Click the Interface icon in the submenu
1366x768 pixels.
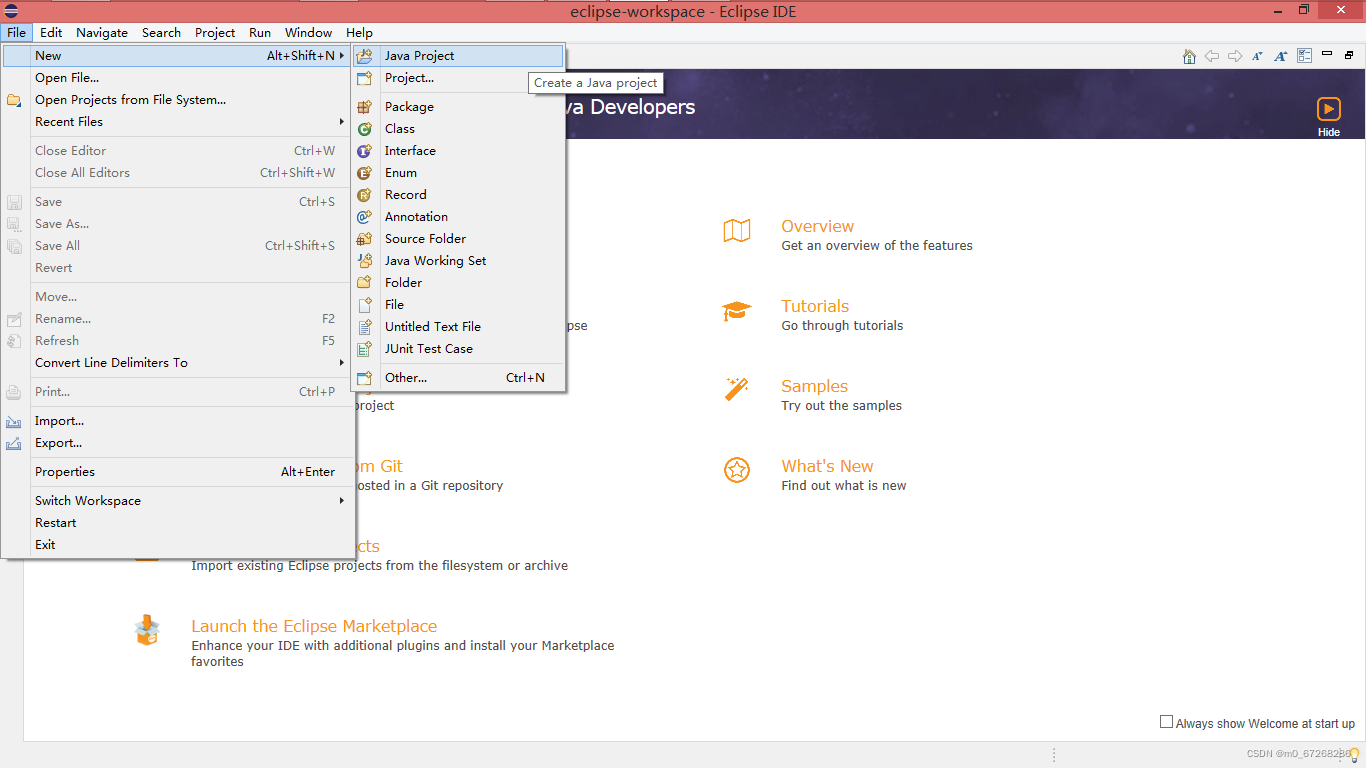[365, 151]
